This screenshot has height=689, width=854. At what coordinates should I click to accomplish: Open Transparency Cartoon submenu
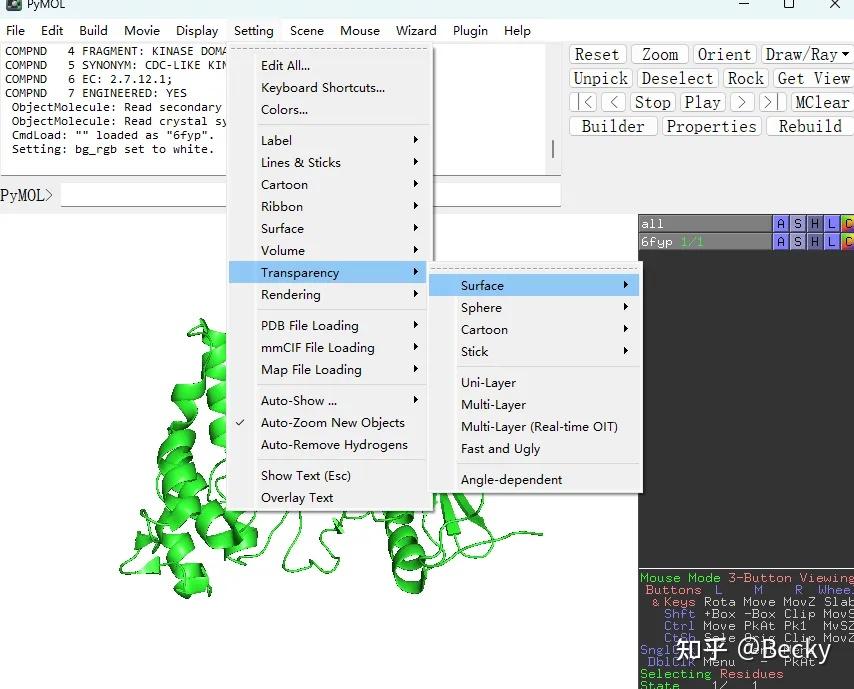pyautogui.click(x=534, y=330)
